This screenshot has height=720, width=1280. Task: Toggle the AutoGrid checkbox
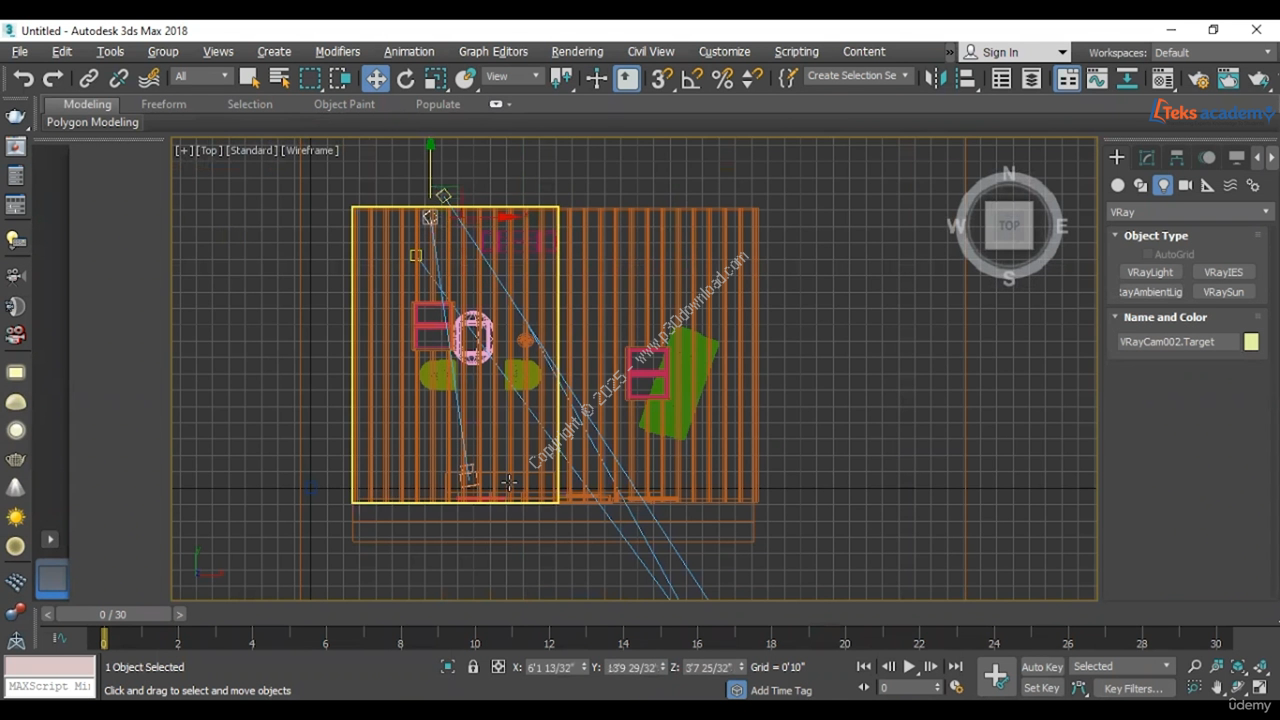coord(1148,255)
